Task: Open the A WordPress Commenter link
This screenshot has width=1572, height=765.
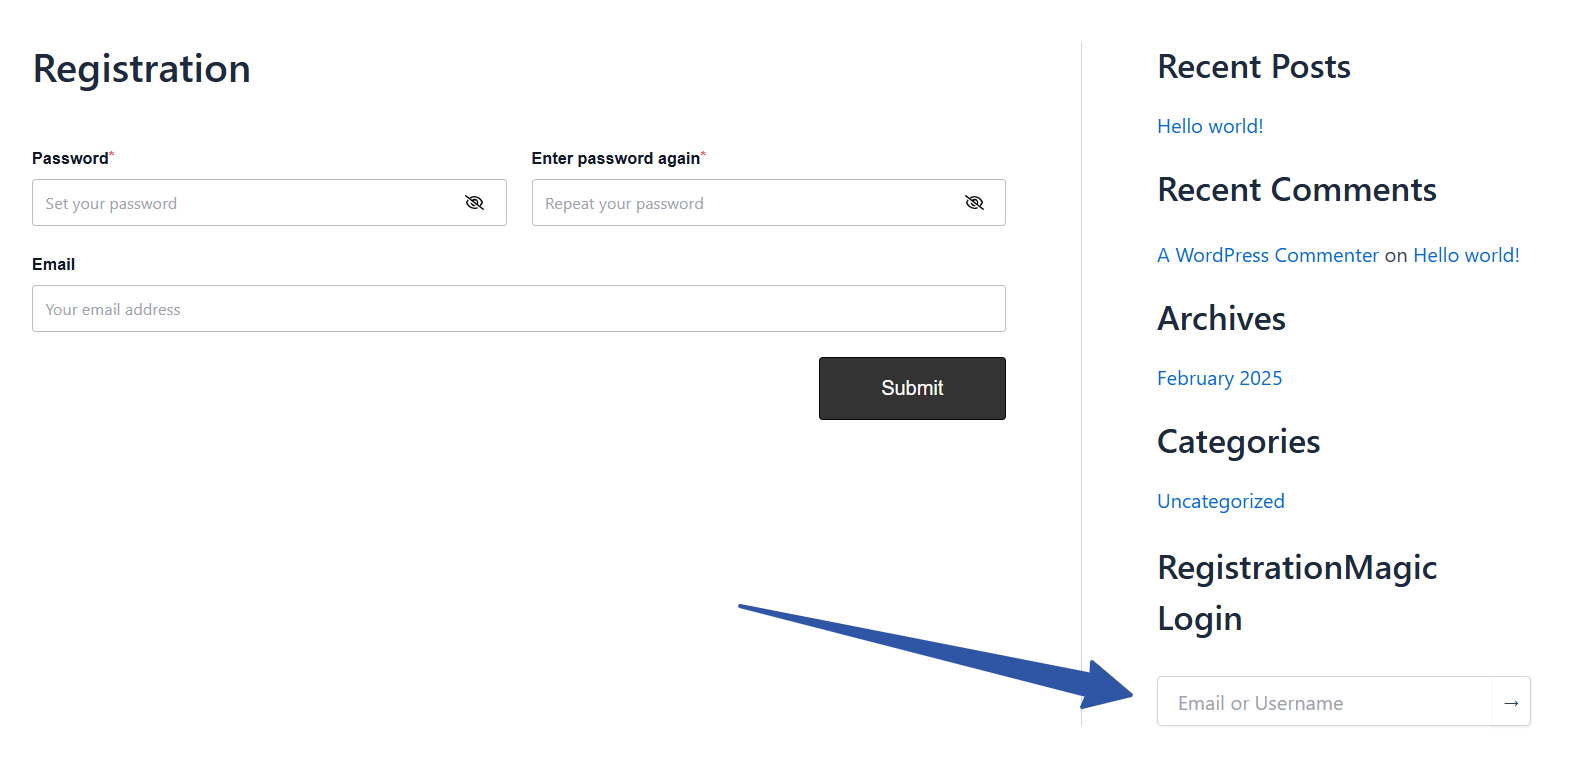Action: 1267,255
